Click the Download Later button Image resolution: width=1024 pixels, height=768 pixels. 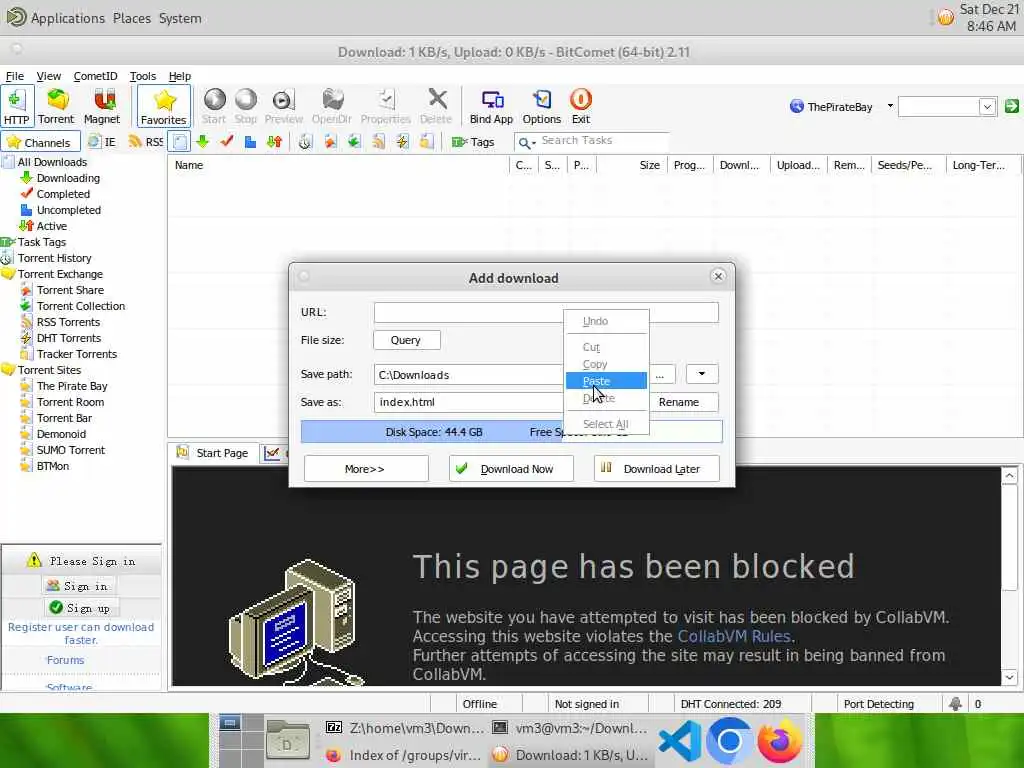(656, 469)
